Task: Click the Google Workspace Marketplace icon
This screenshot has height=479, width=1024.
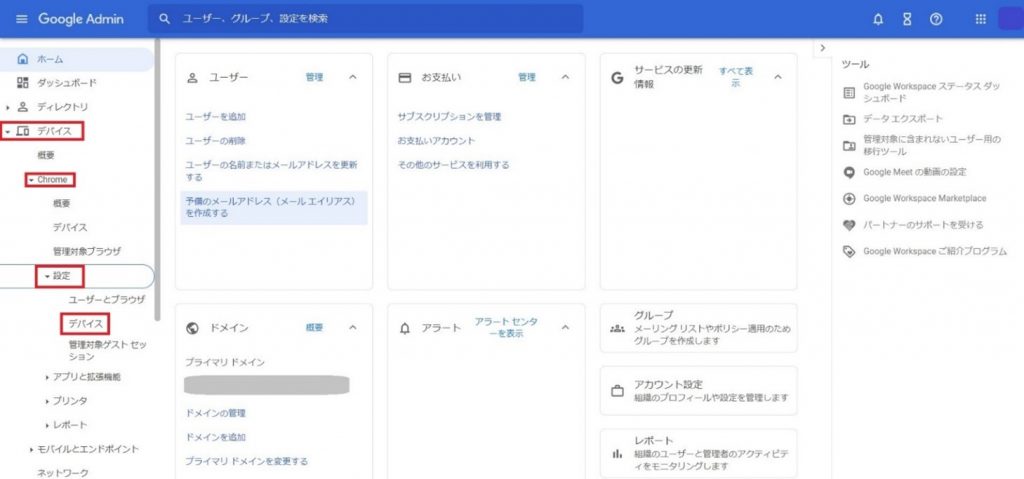Action: (x=849, y=198)
